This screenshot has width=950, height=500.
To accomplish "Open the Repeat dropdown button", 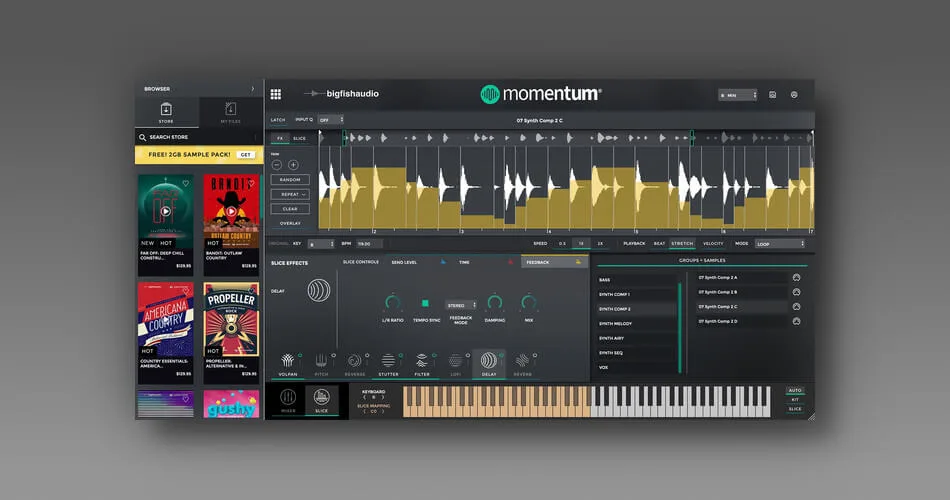I will (290, 194).
